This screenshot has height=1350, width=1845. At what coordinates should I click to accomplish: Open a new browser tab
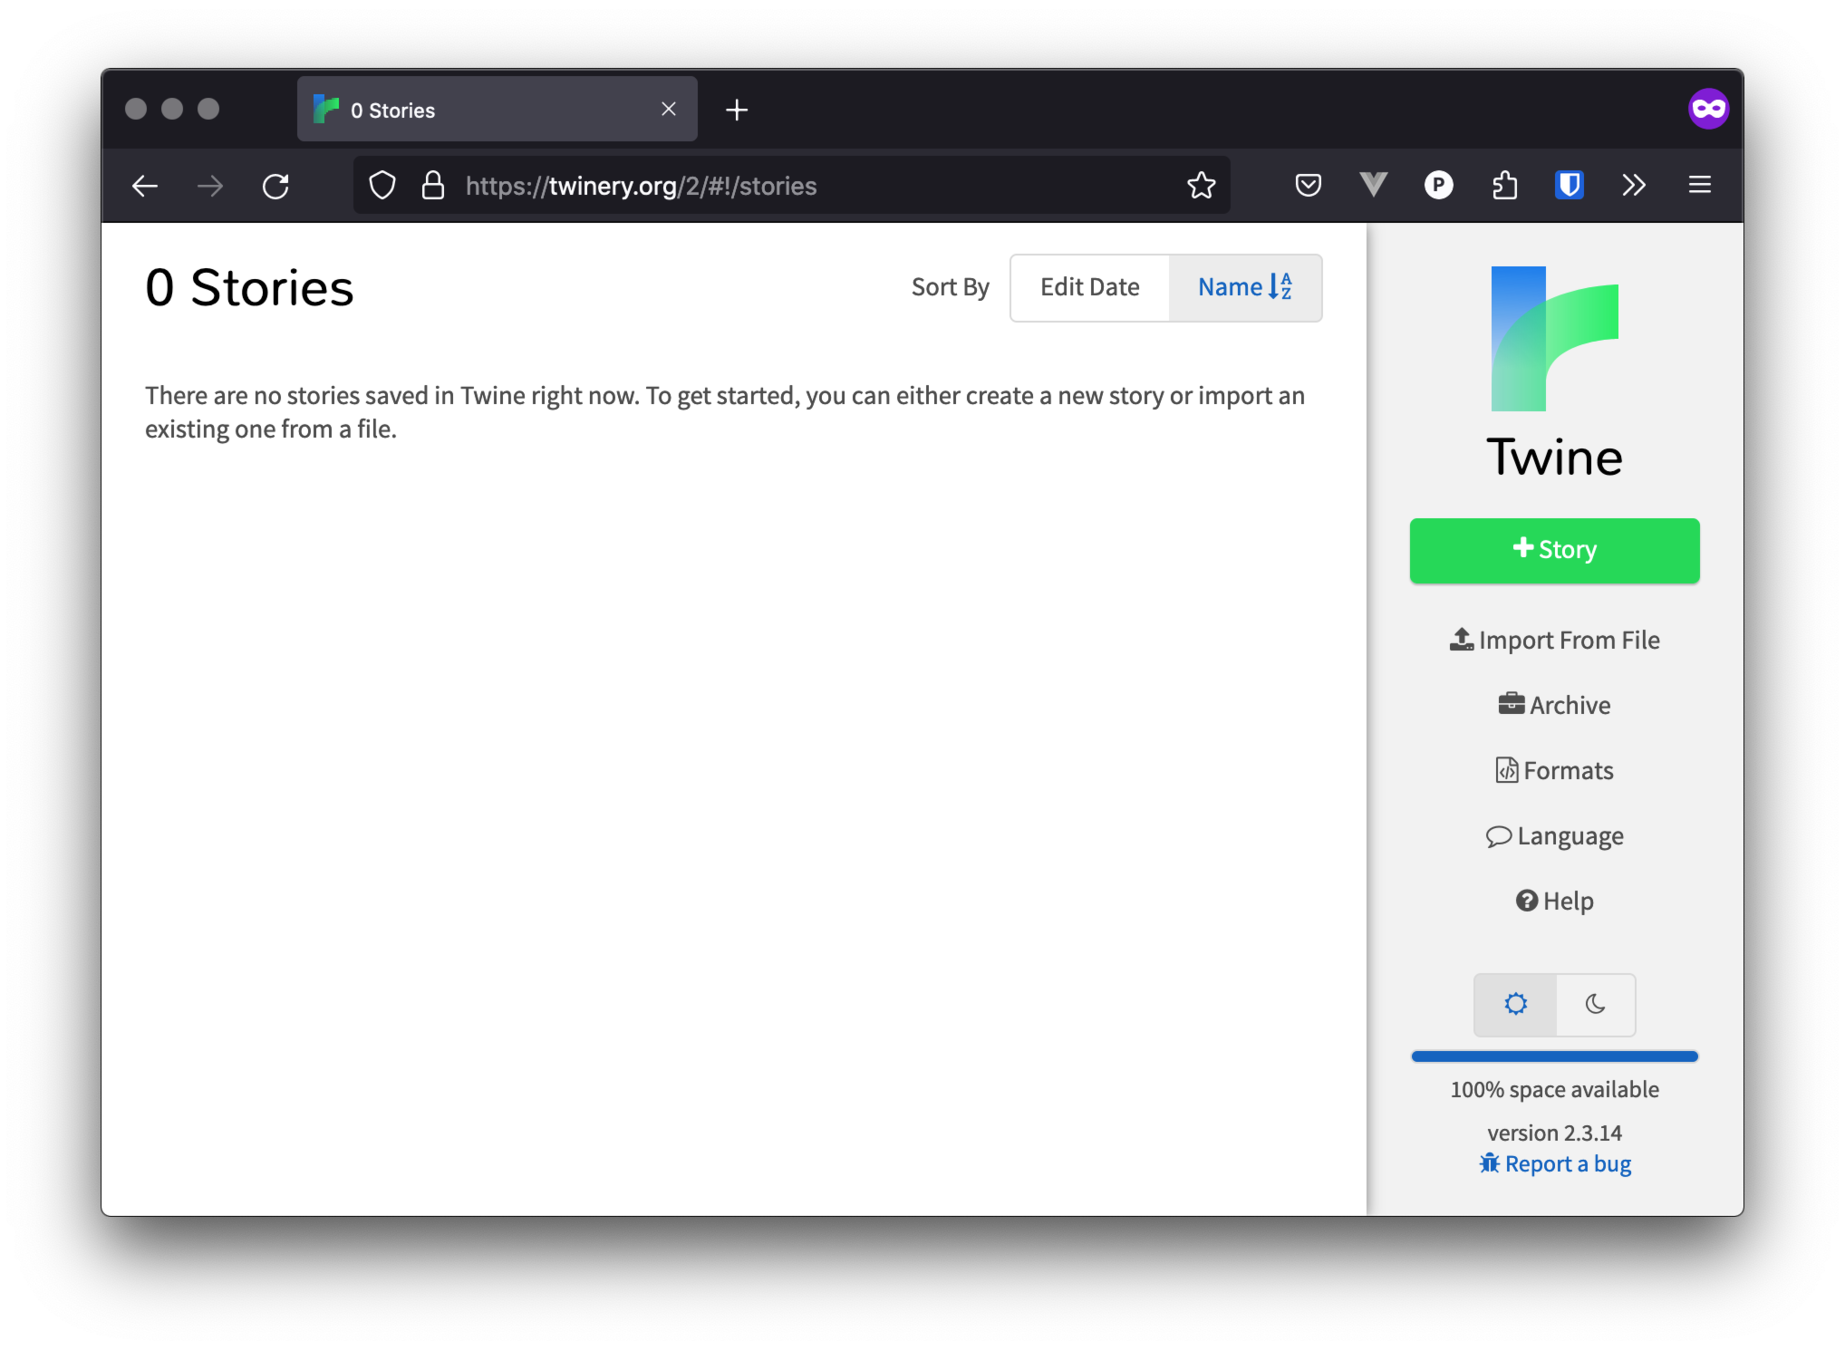click(x=737, y=110)
